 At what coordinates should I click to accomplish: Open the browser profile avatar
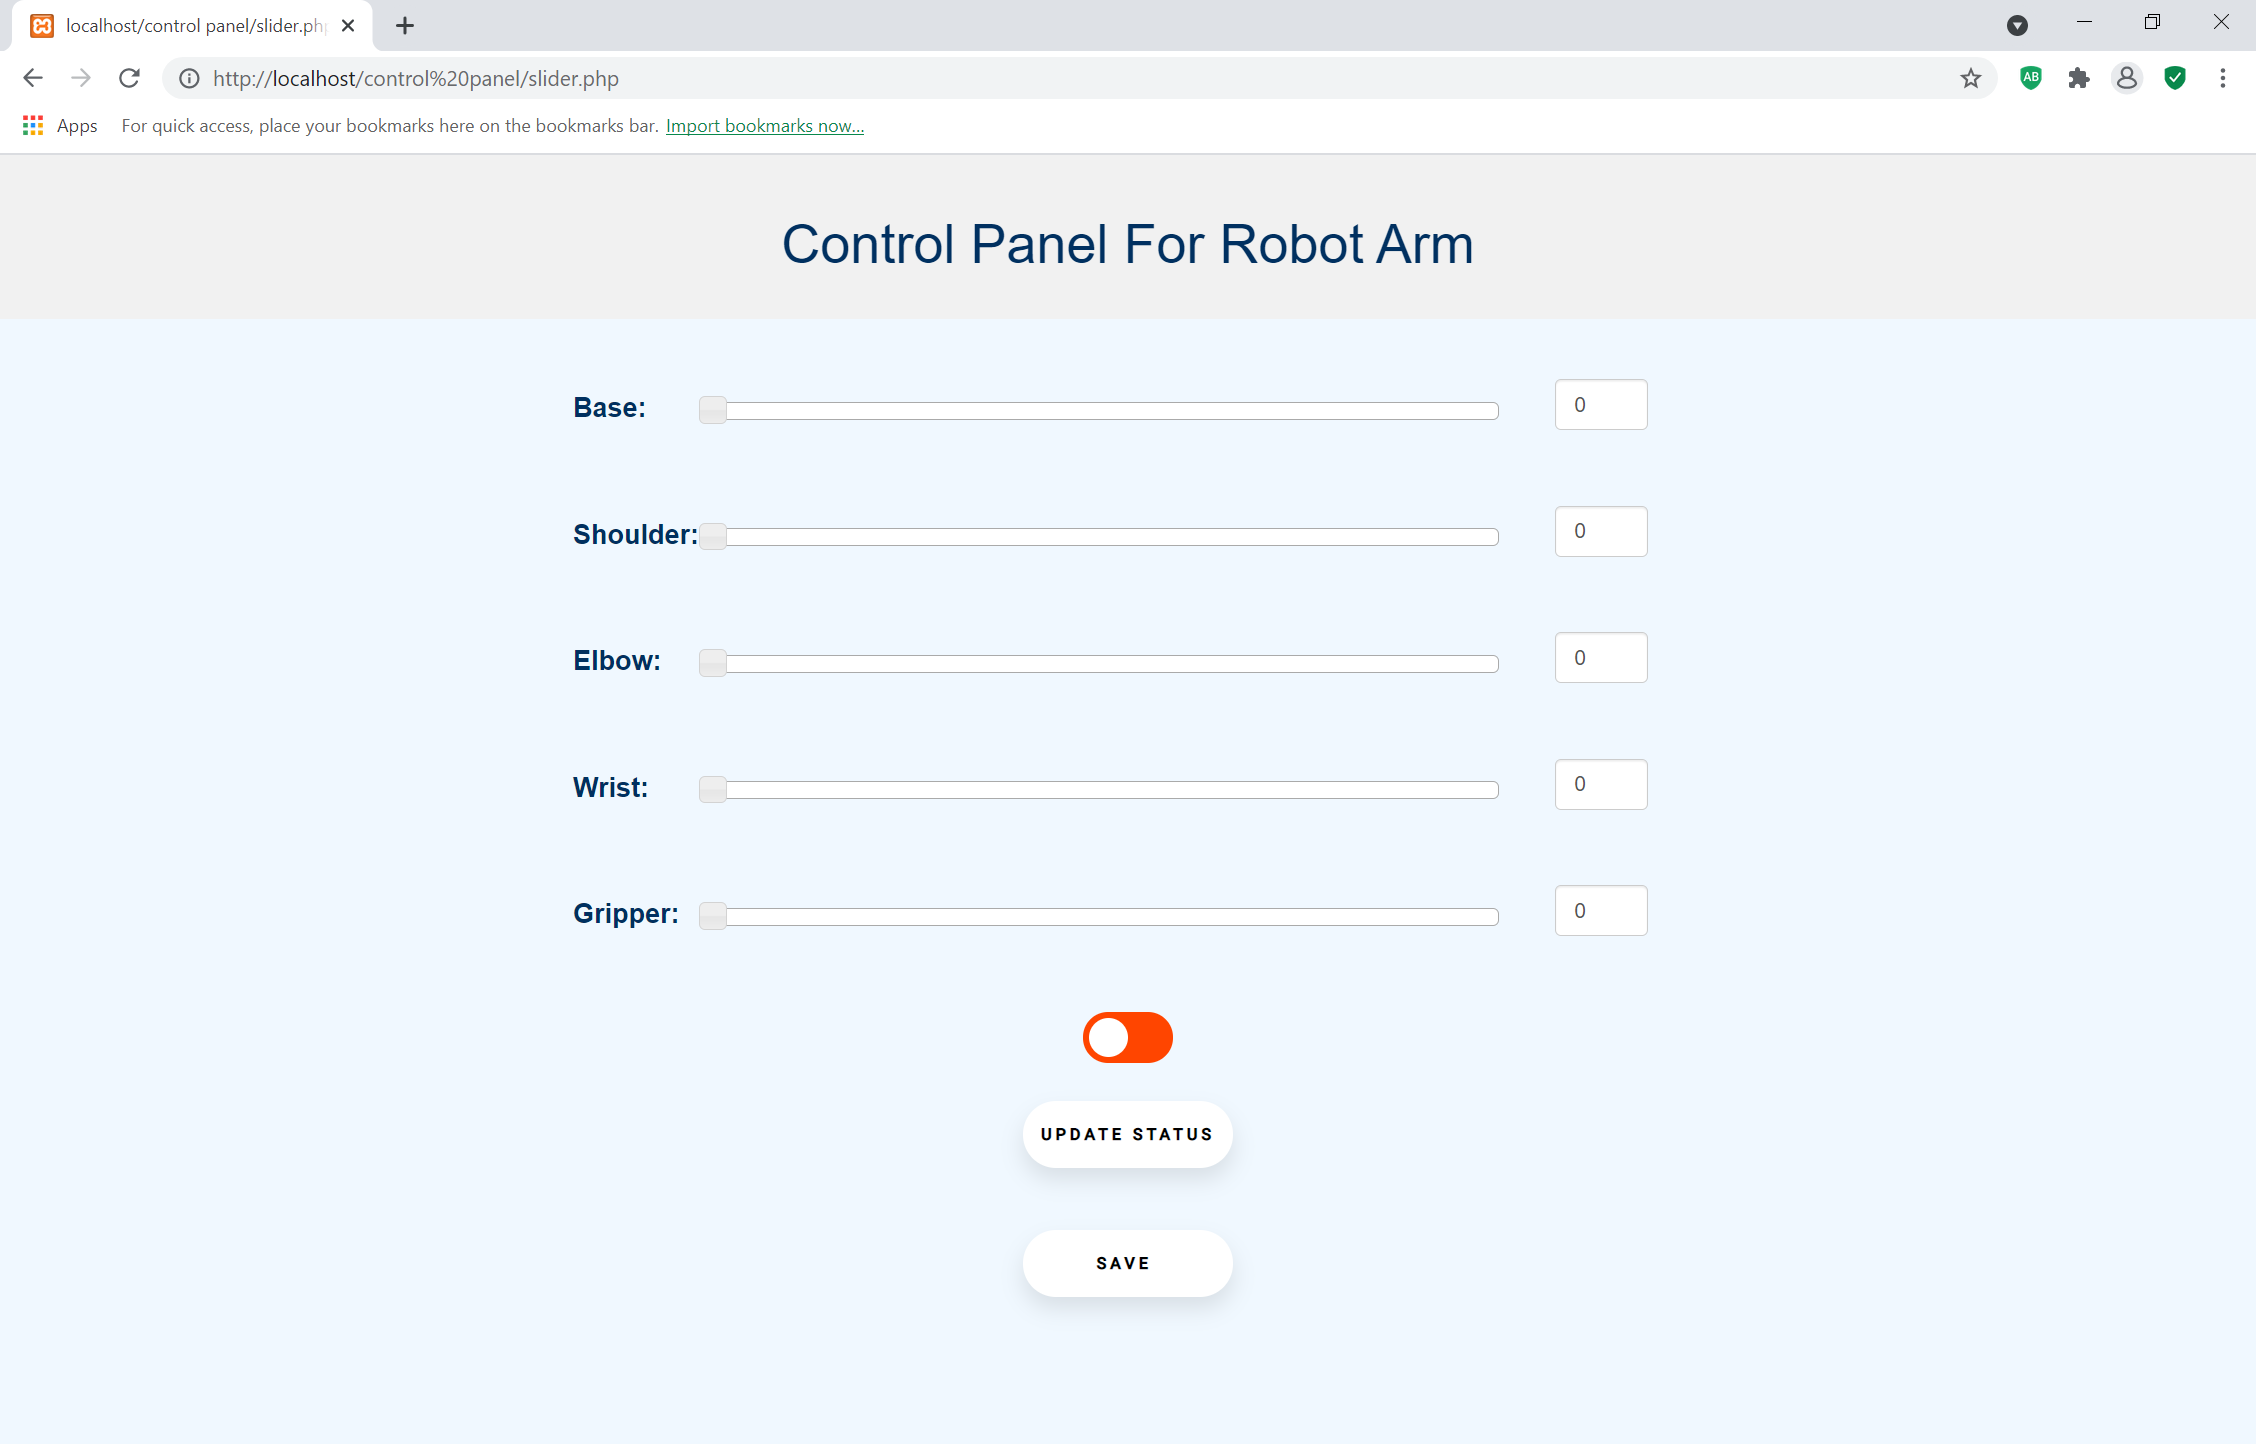coord(2127,78)
